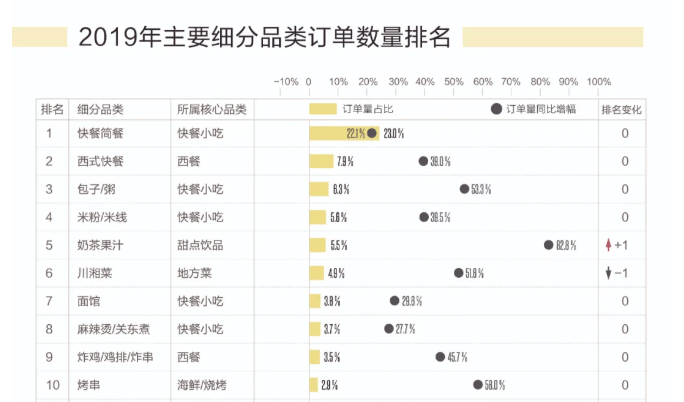Click the 53.3% growth dot for 包子/粥

(x=465, y=189)
